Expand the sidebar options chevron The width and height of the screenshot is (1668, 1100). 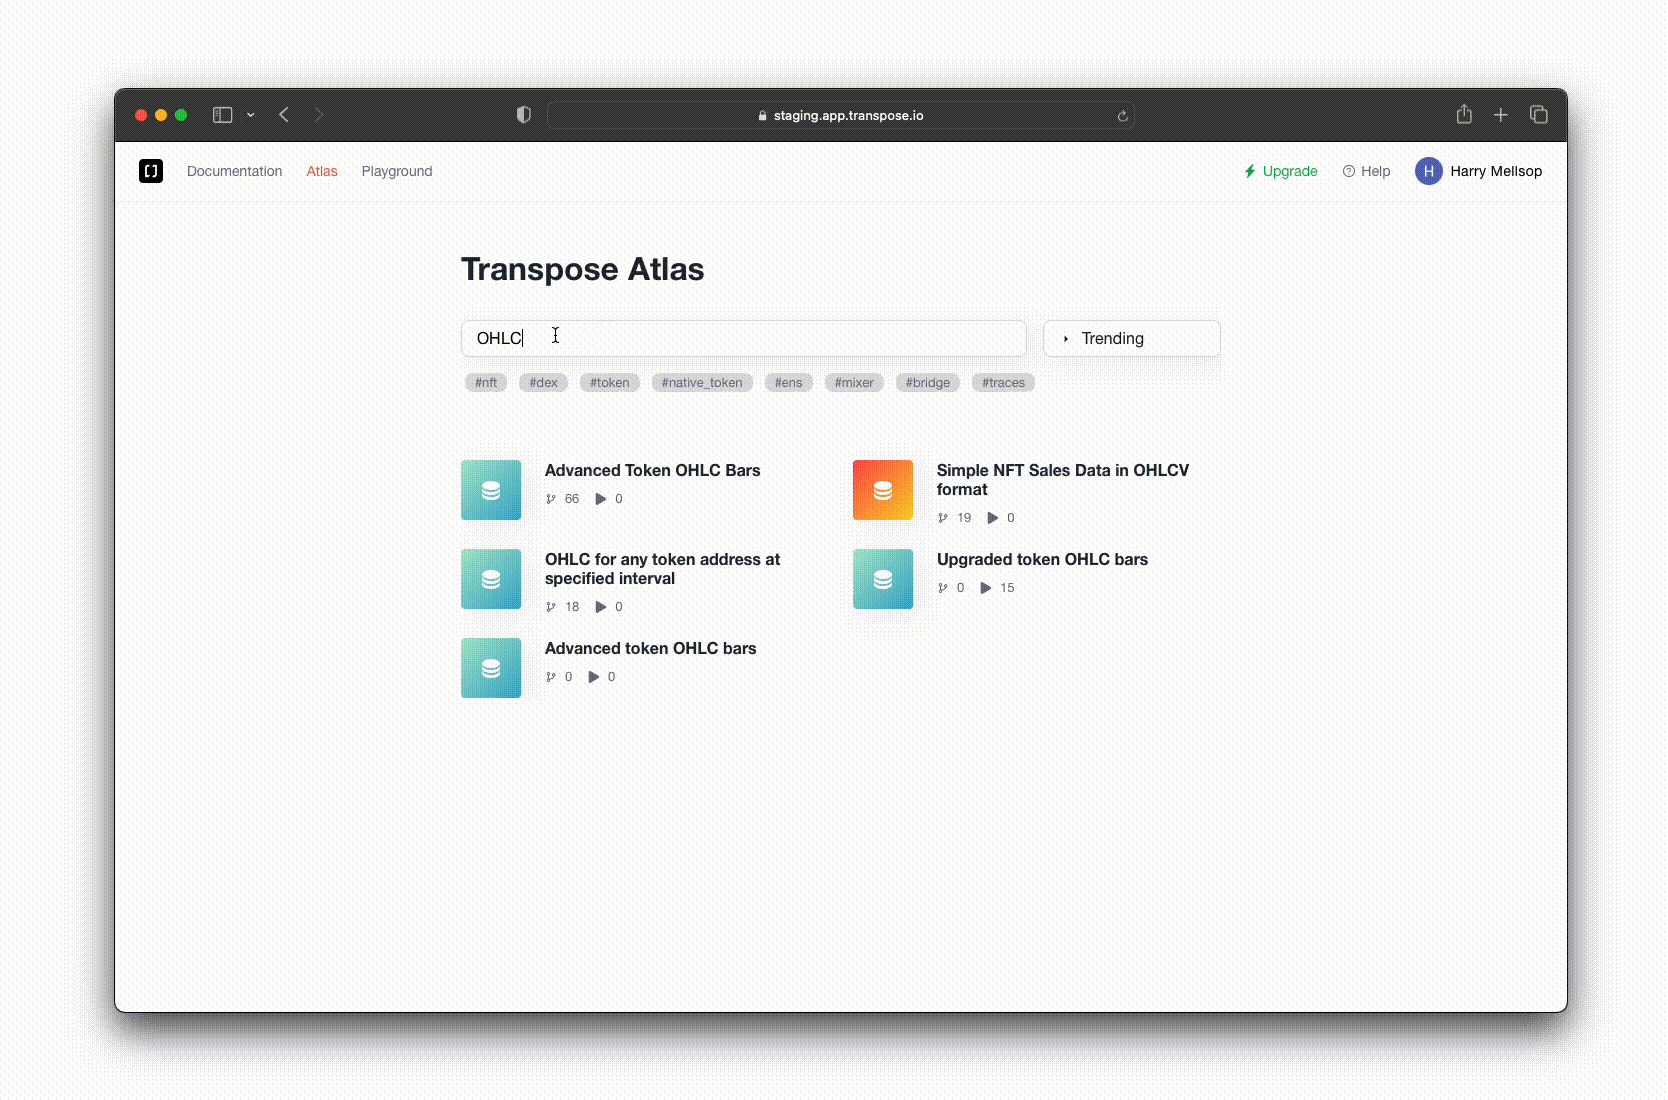[251, 115]
